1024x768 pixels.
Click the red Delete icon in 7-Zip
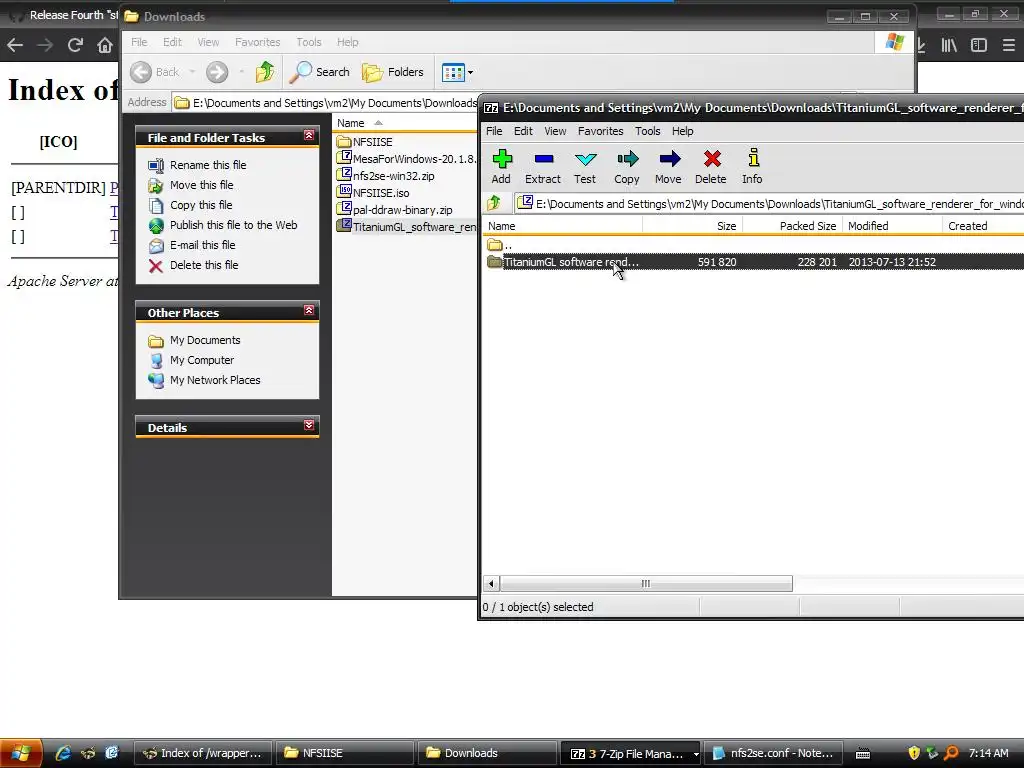click(x=711, y=167)
